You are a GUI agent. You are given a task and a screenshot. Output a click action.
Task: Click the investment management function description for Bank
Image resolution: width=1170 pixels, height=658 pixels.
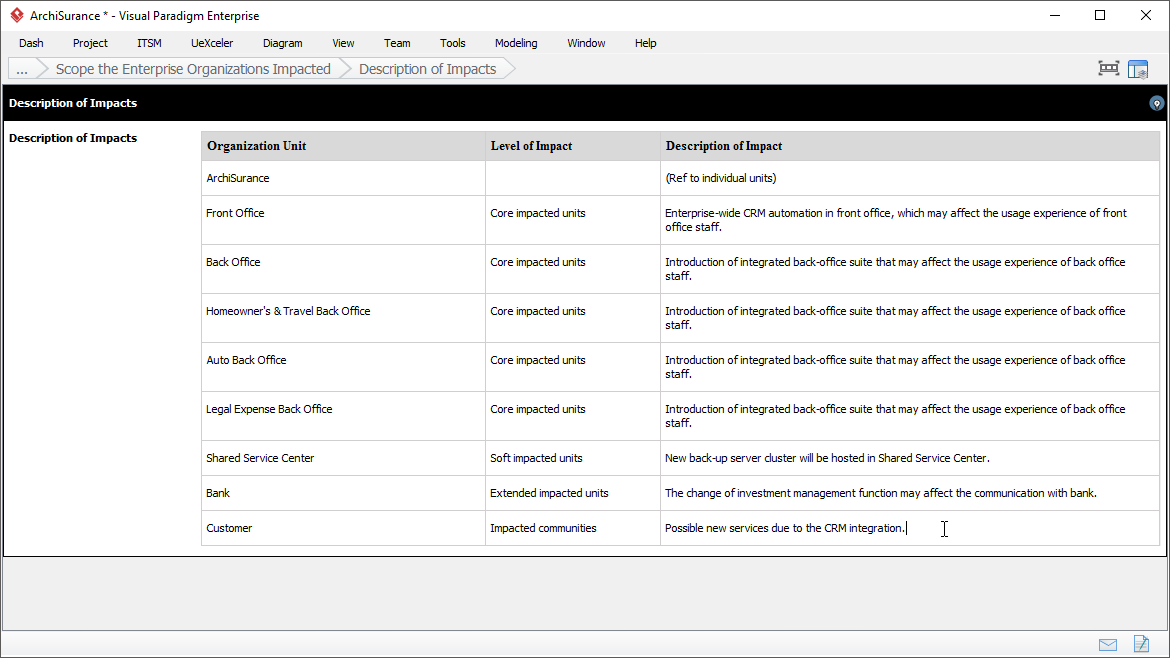(x=910, y=493)
